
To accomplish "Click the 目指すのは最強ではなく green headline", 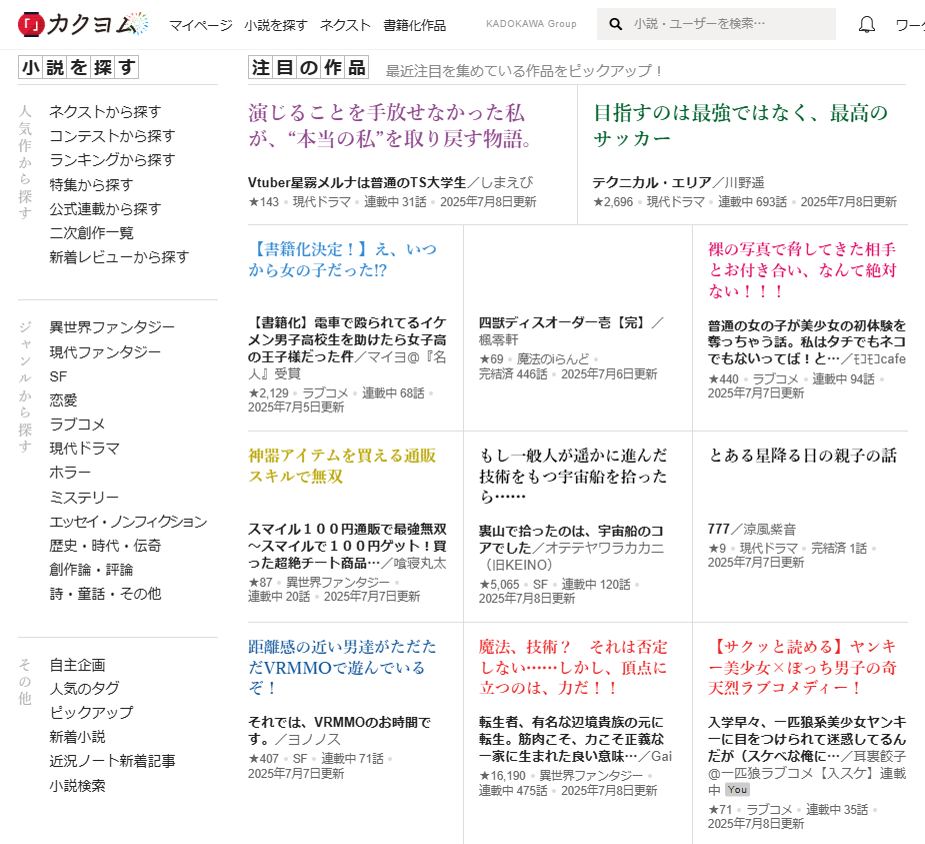I will [x=740, y=125].
